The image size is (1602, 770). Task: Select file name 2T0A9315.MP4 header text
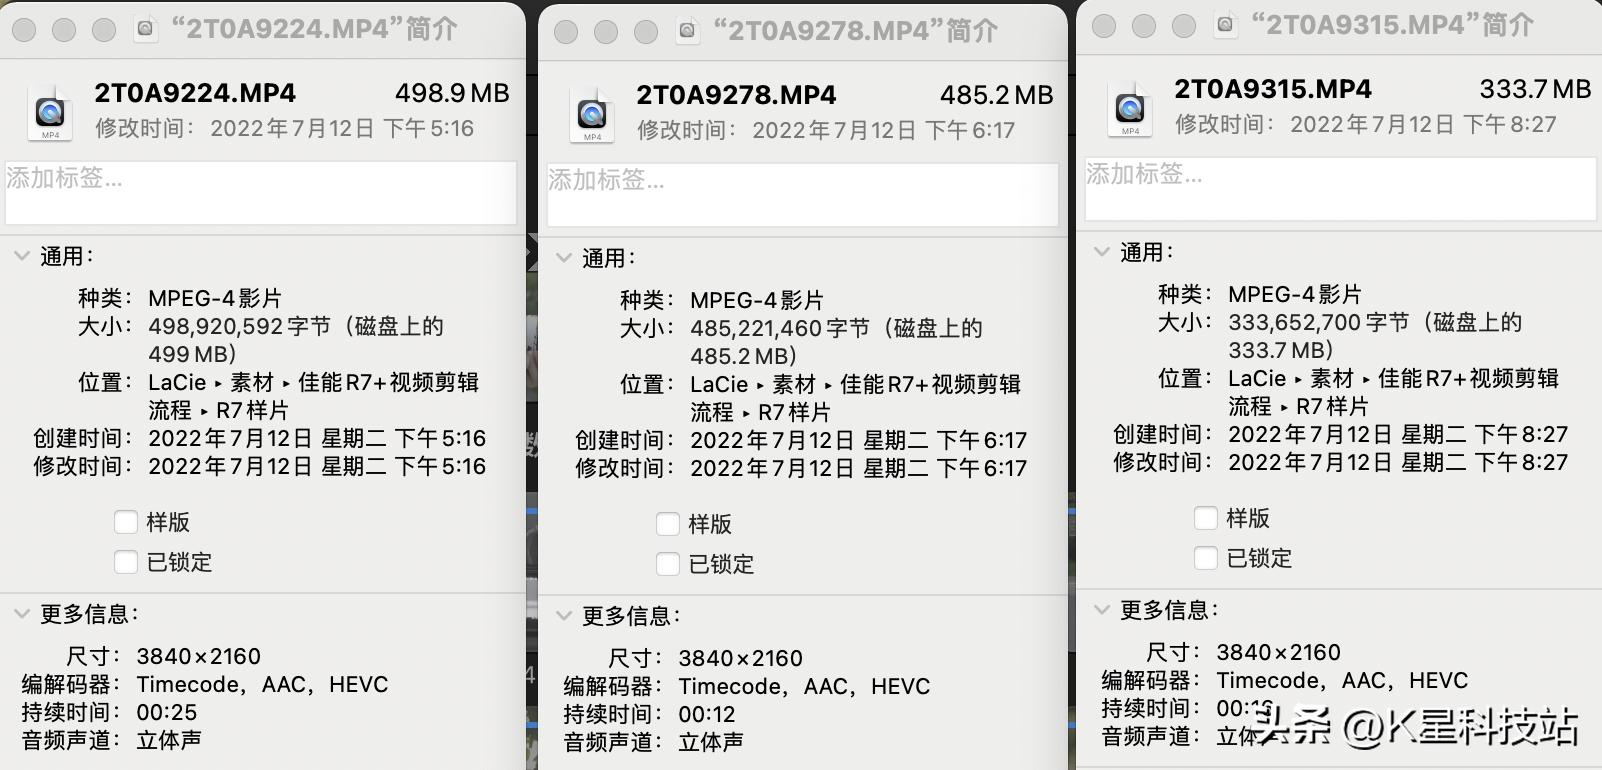click(x=1273, y=90)
